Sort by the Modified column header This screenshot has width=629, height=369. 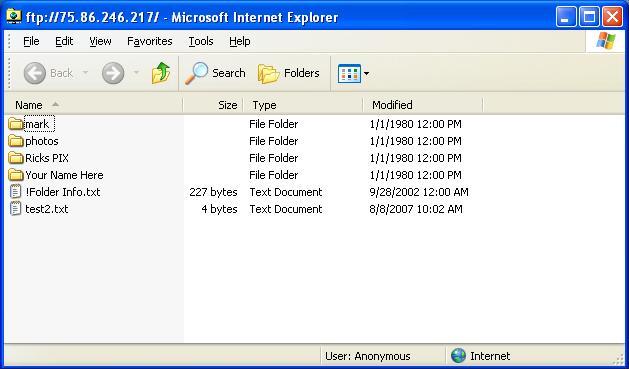(x=423, y=105)
